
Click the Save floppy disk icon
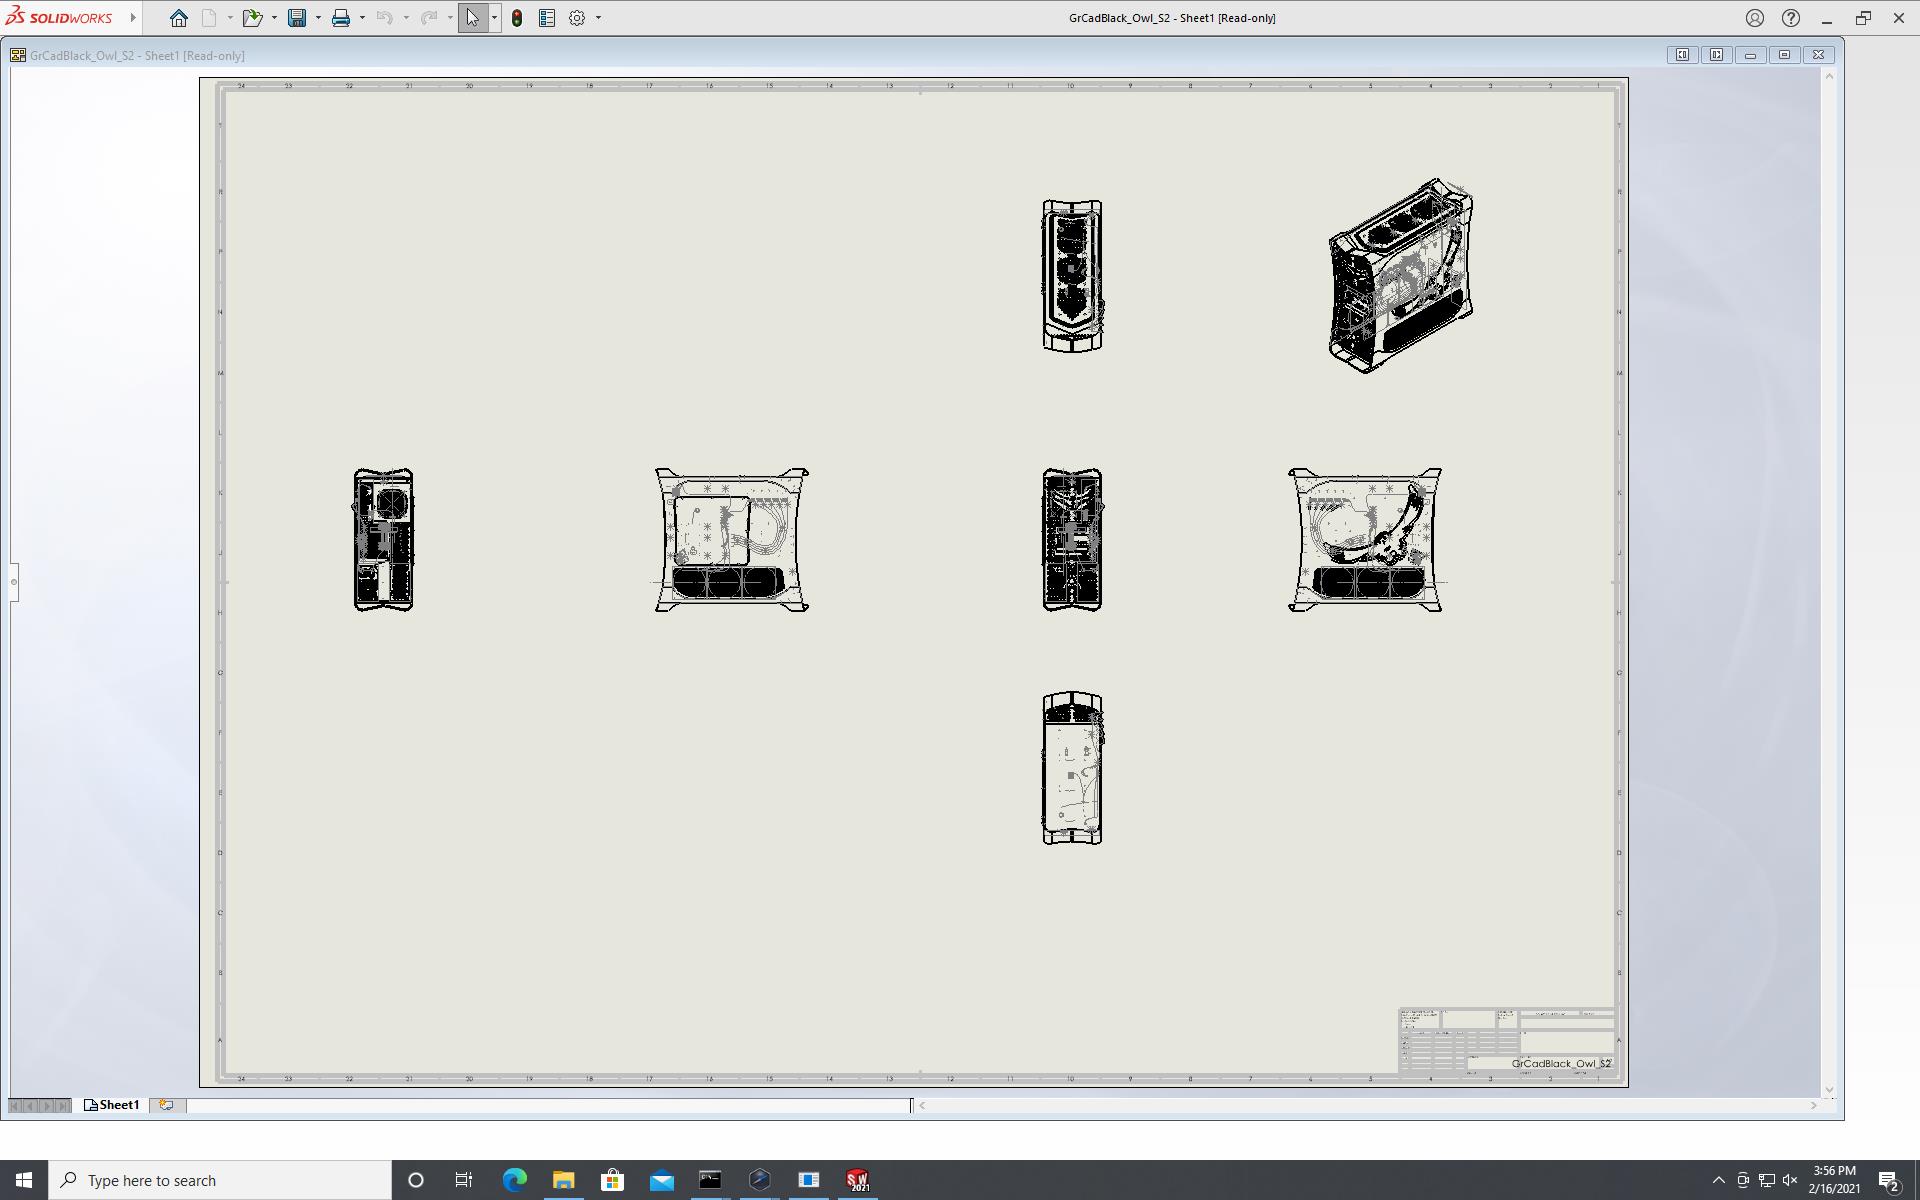click(x=297, y=18)
